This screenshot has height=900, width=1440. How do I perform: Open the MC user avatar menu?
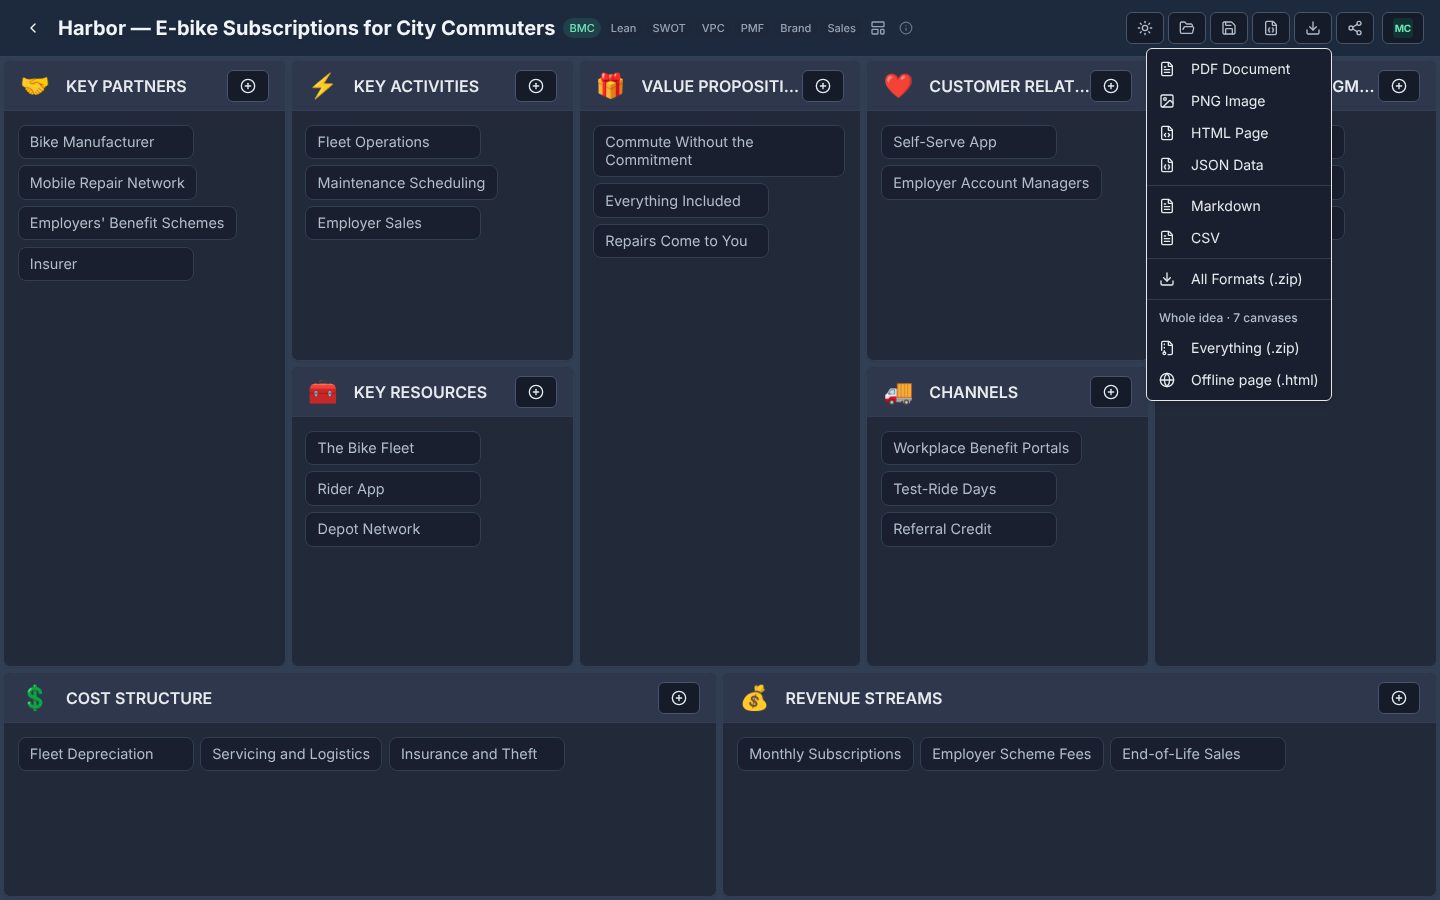[1403, 28]
